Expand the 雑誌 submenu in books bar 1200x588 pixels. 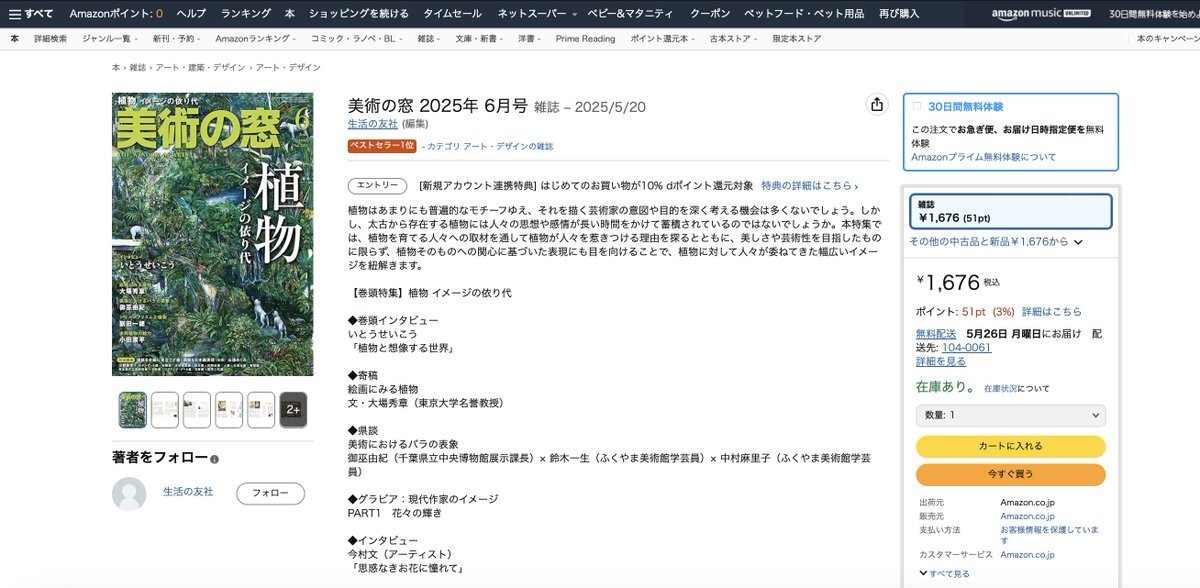pyautogui.click(x=430, y=39)
